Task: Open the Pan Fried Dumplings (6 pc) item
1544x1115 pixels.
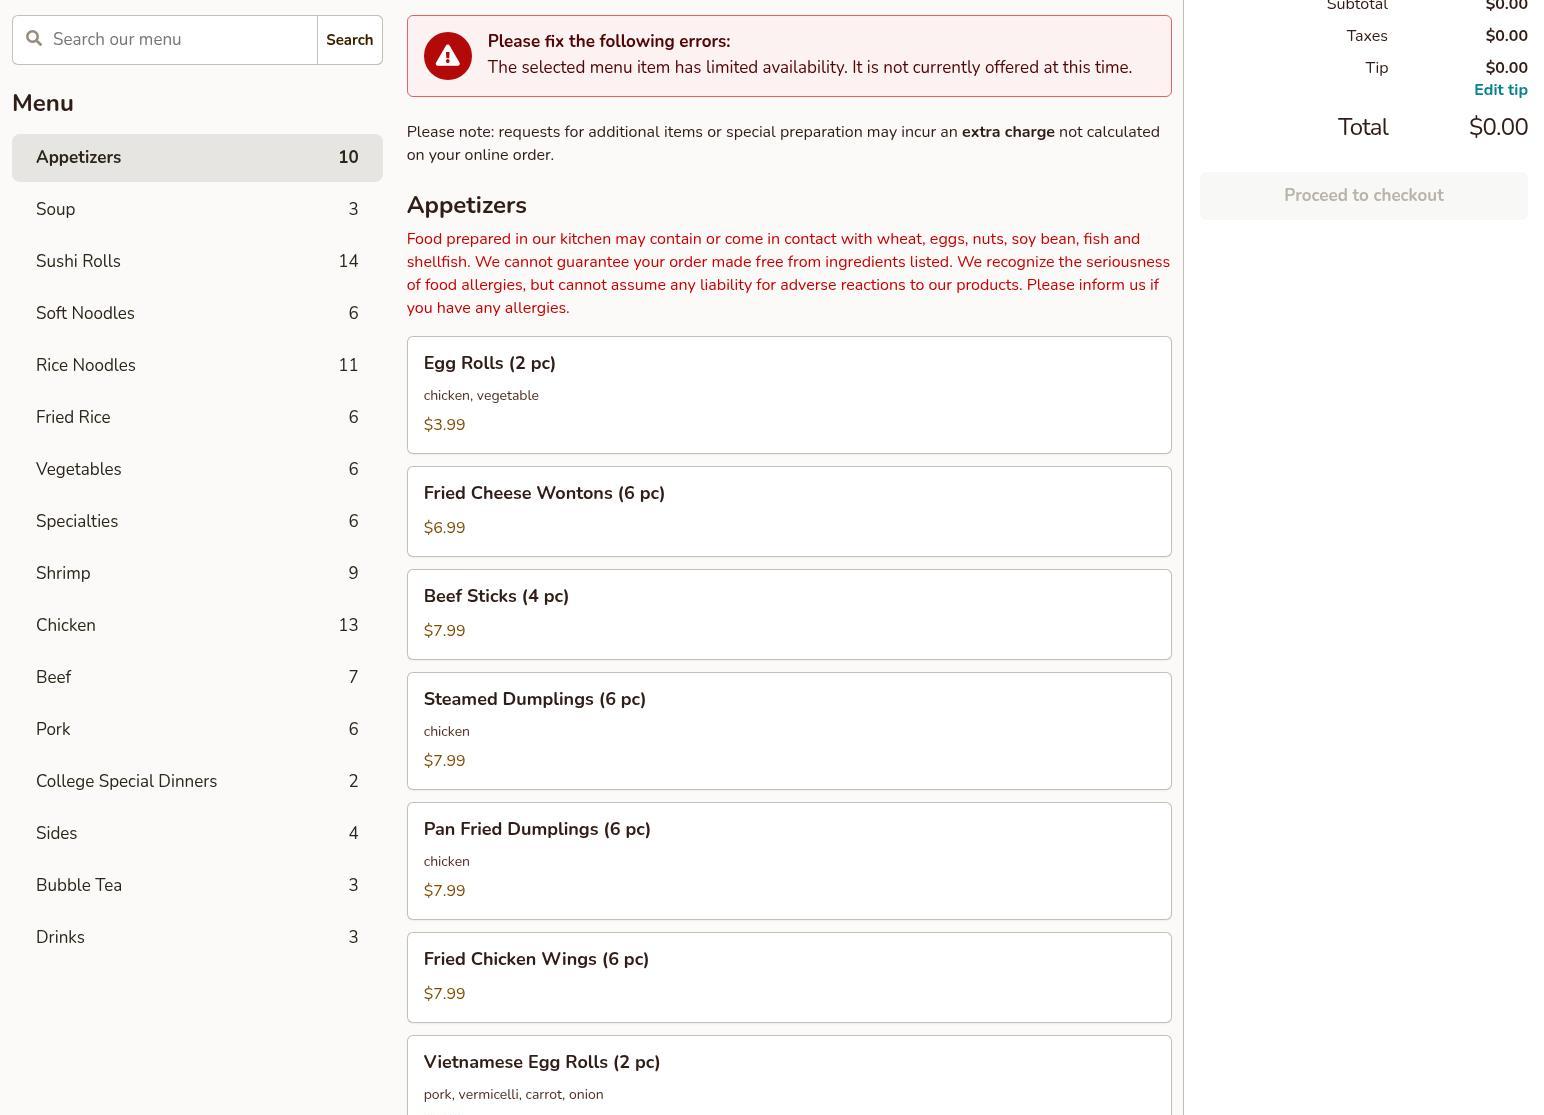Action: tap(788, 860)
